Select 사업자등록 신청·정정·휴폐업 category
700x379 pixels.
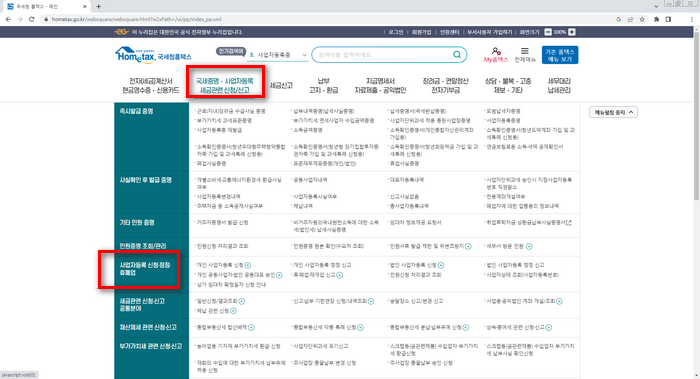(146, 269)
